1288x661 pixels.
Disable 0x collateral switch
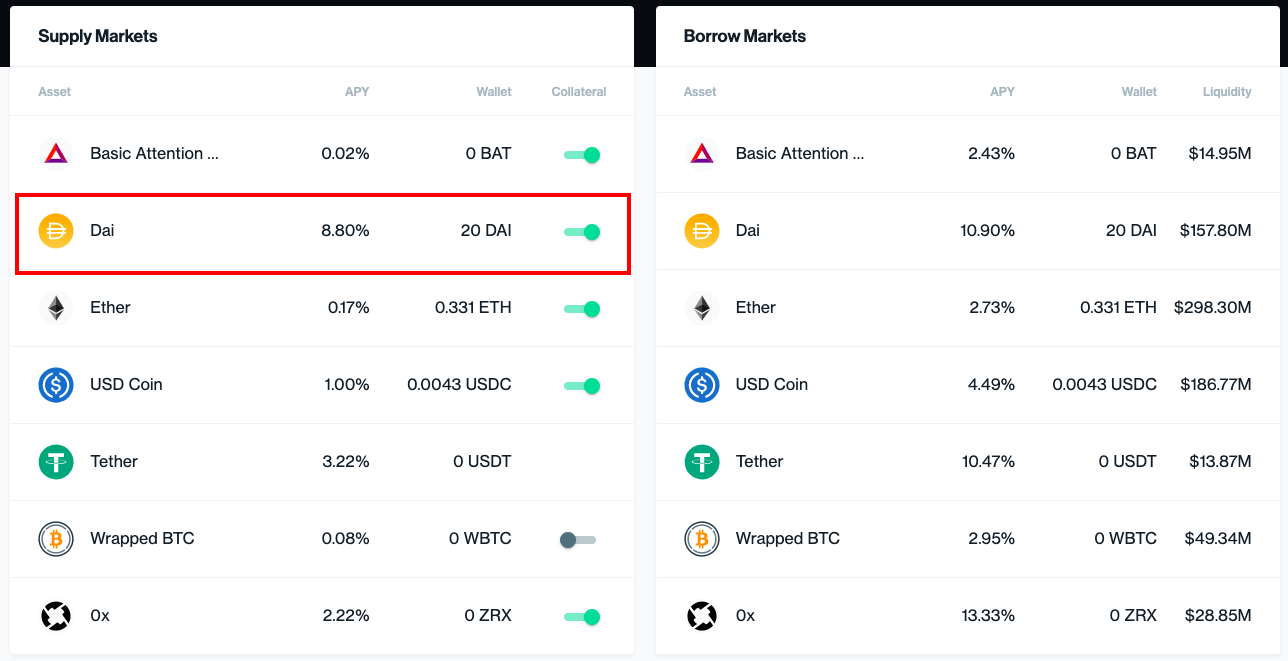581,617
